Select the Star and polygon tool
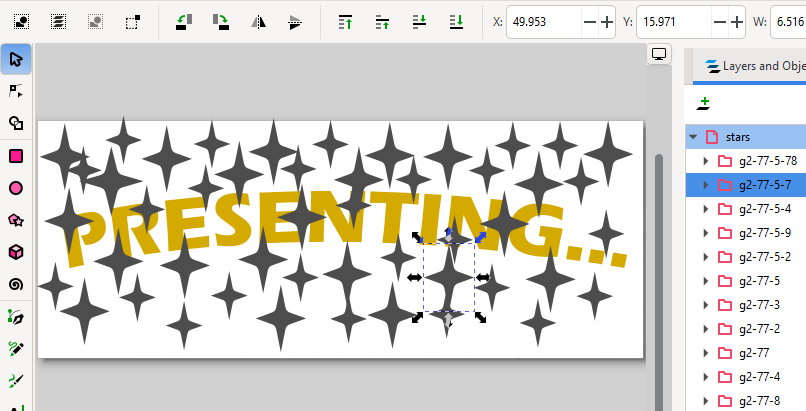Viewport: 806px width, 411px height. [x=16, y=220]
